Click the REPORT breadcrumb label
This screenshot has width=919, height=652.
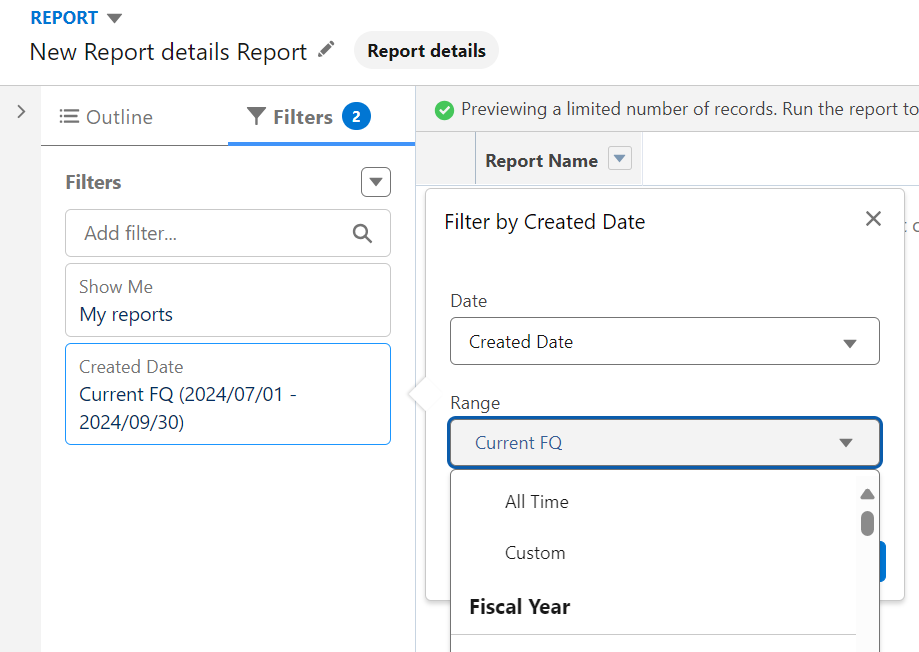pos(64,18)
